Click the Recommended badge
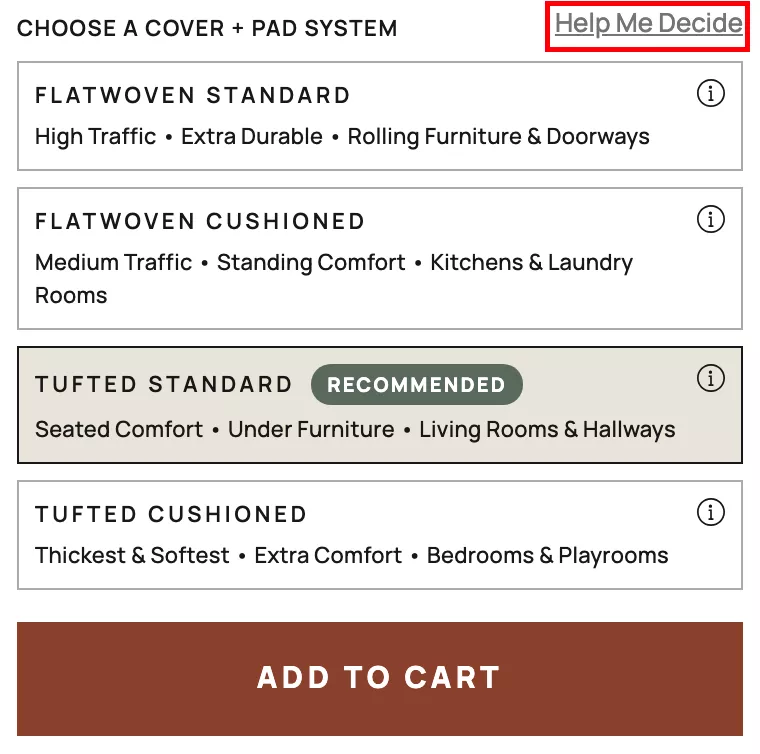The image size is (760, 754). click(x=416, y=385)
